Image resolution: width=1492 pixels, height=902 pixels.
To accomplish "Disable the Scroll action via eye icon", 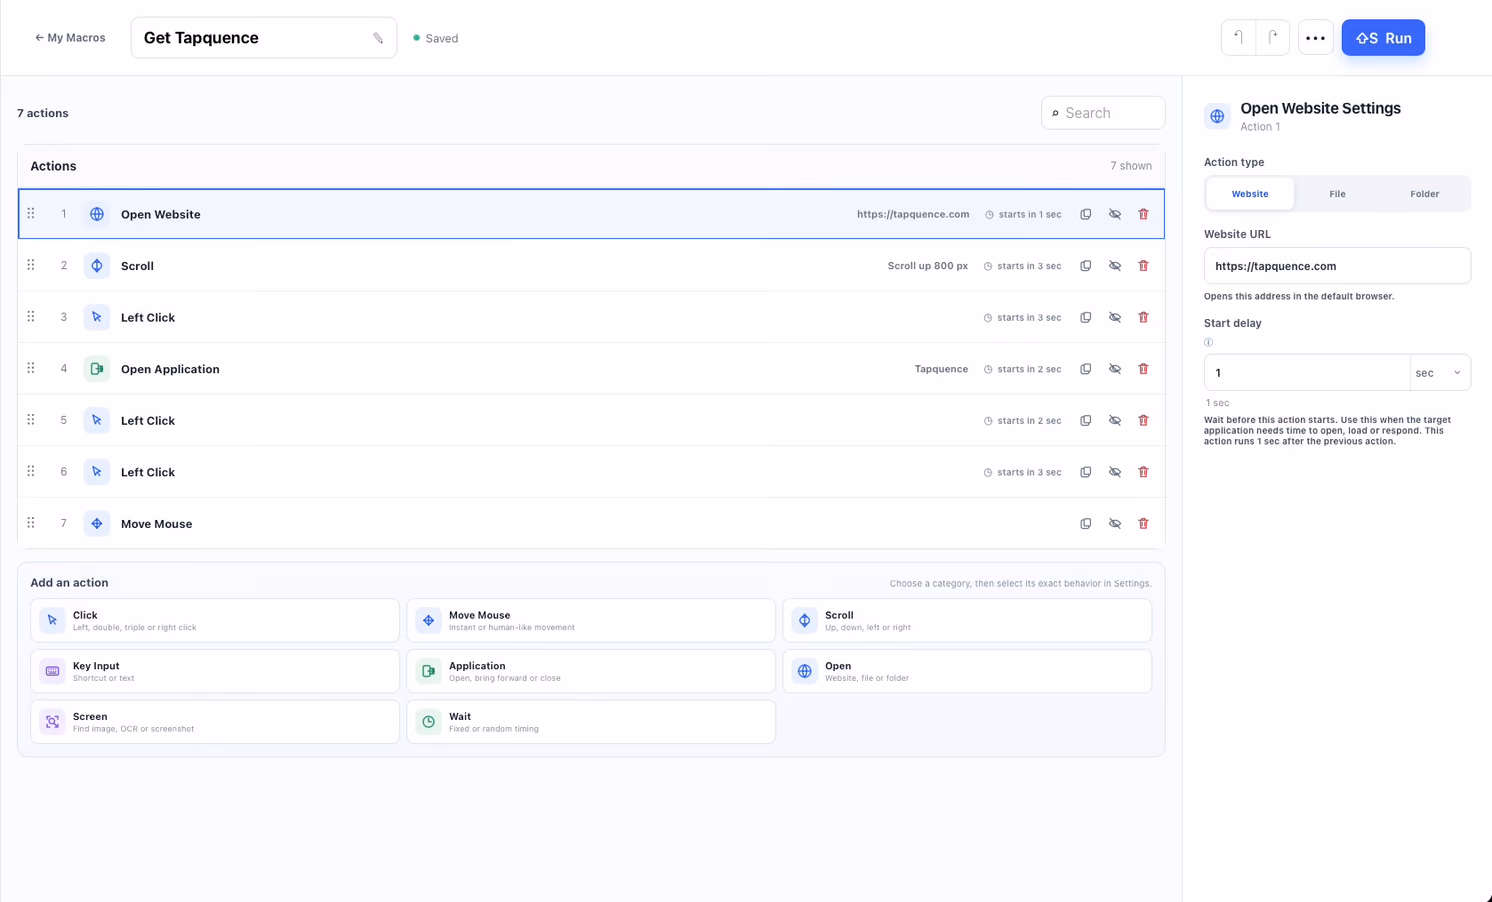I will pos(1114,266).
